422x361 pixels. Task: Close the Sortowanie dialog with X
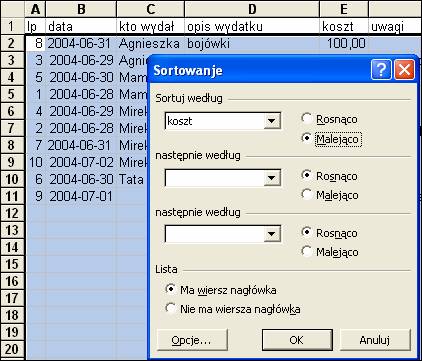tap(404, 69)
